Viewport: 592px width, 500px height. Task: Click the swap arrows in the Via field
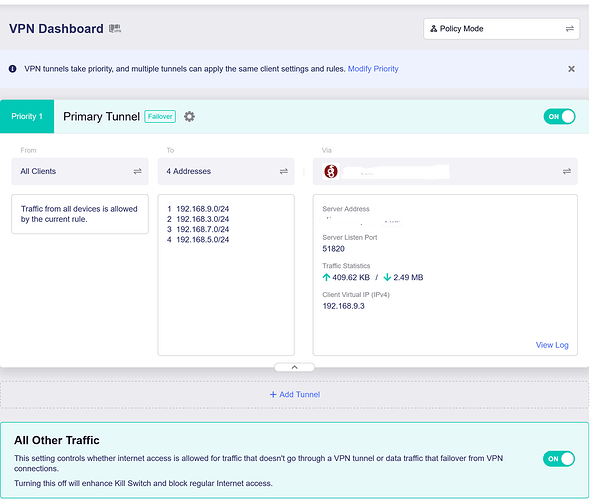[x=567, y=171]
